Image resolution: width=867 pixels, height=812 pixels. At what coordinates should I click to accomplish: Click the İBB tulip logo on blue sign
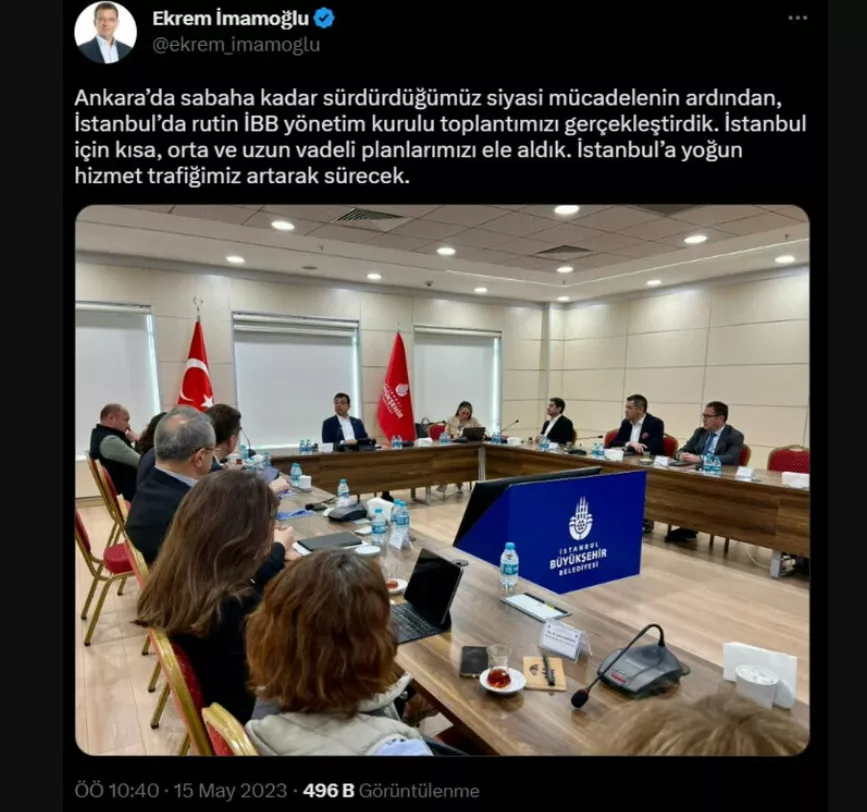(x=581, y=518)
